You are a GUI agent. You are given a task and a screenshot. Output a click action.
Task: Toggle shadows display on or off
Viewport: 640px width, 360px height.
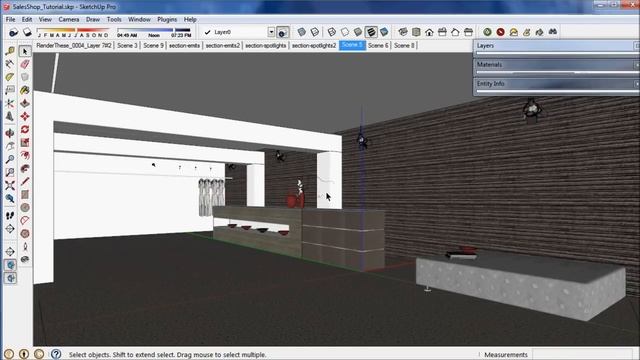point(27,32)
